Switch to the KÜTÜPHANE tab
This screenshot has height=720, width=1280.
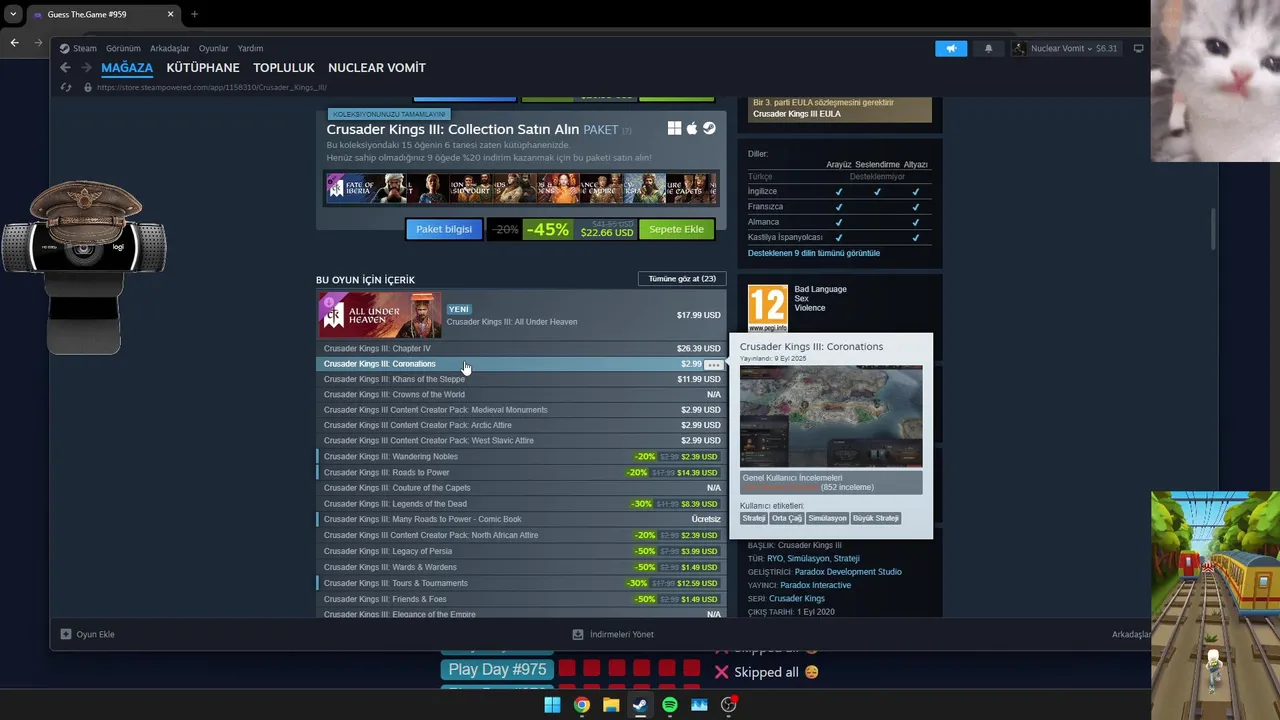(203, 68)
